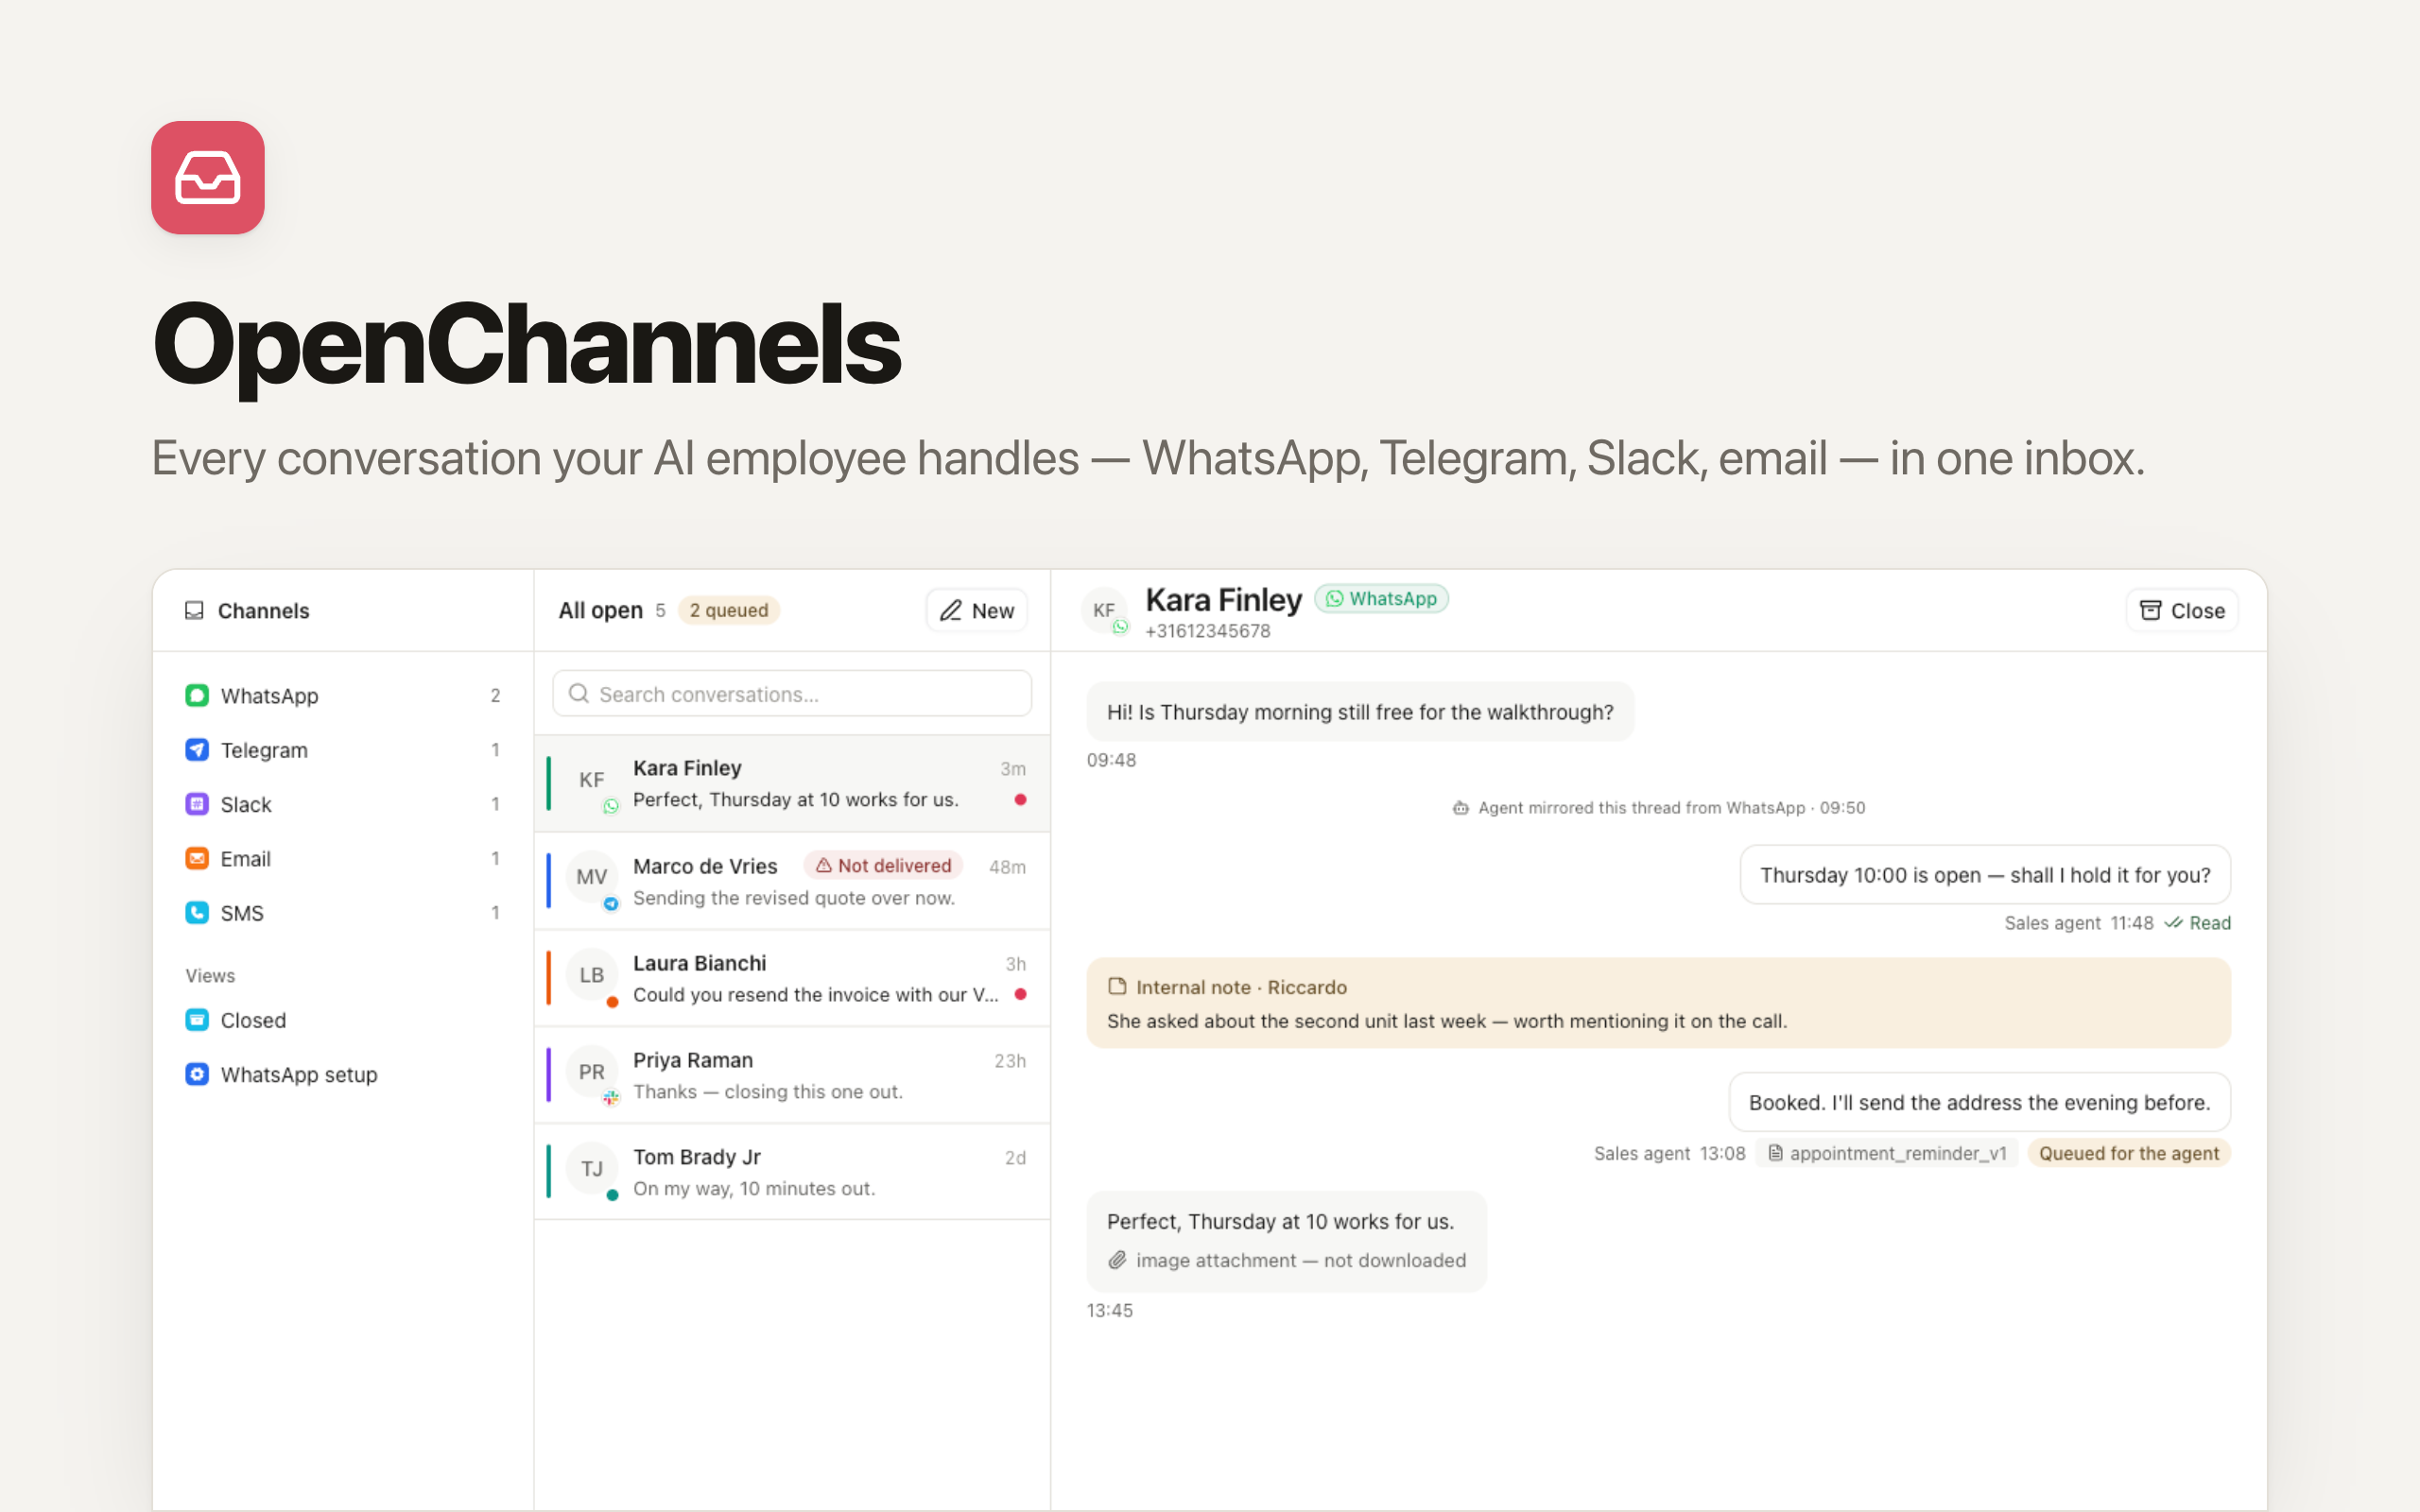The width and height of the screenshot is (2420, 1512).
Task: Click the KF avatar in conversation list
Action: click(x=592, y=780)
